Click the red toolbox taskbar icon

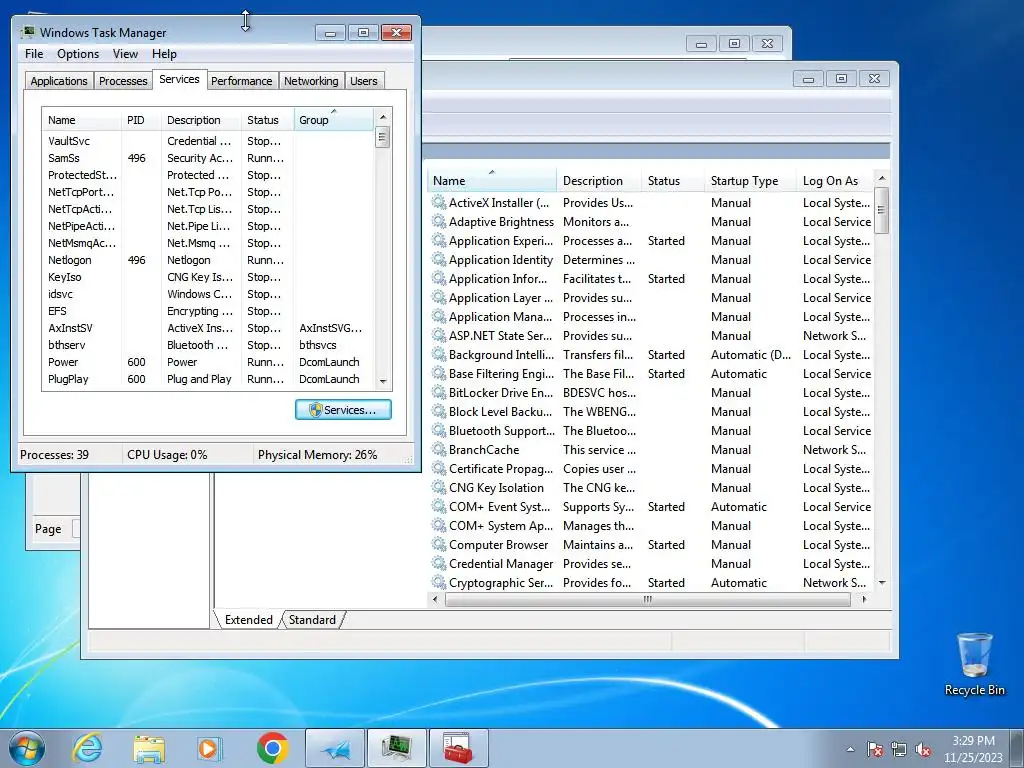click(x=458, y=748)
